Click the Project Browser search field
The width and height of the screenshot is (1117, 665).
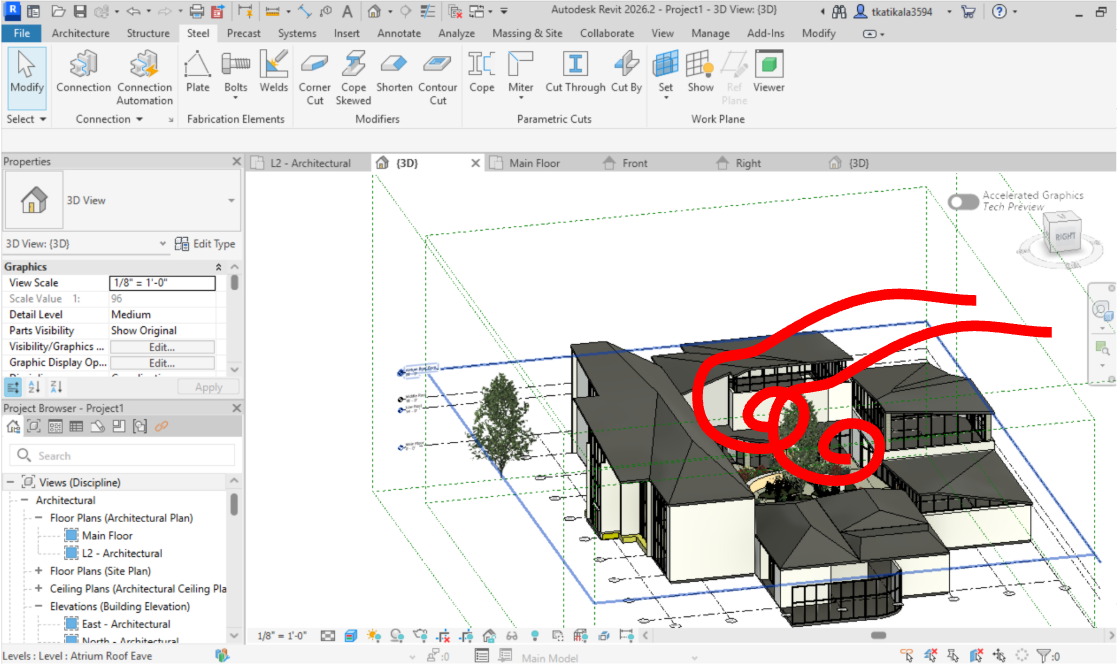(123, 456)
